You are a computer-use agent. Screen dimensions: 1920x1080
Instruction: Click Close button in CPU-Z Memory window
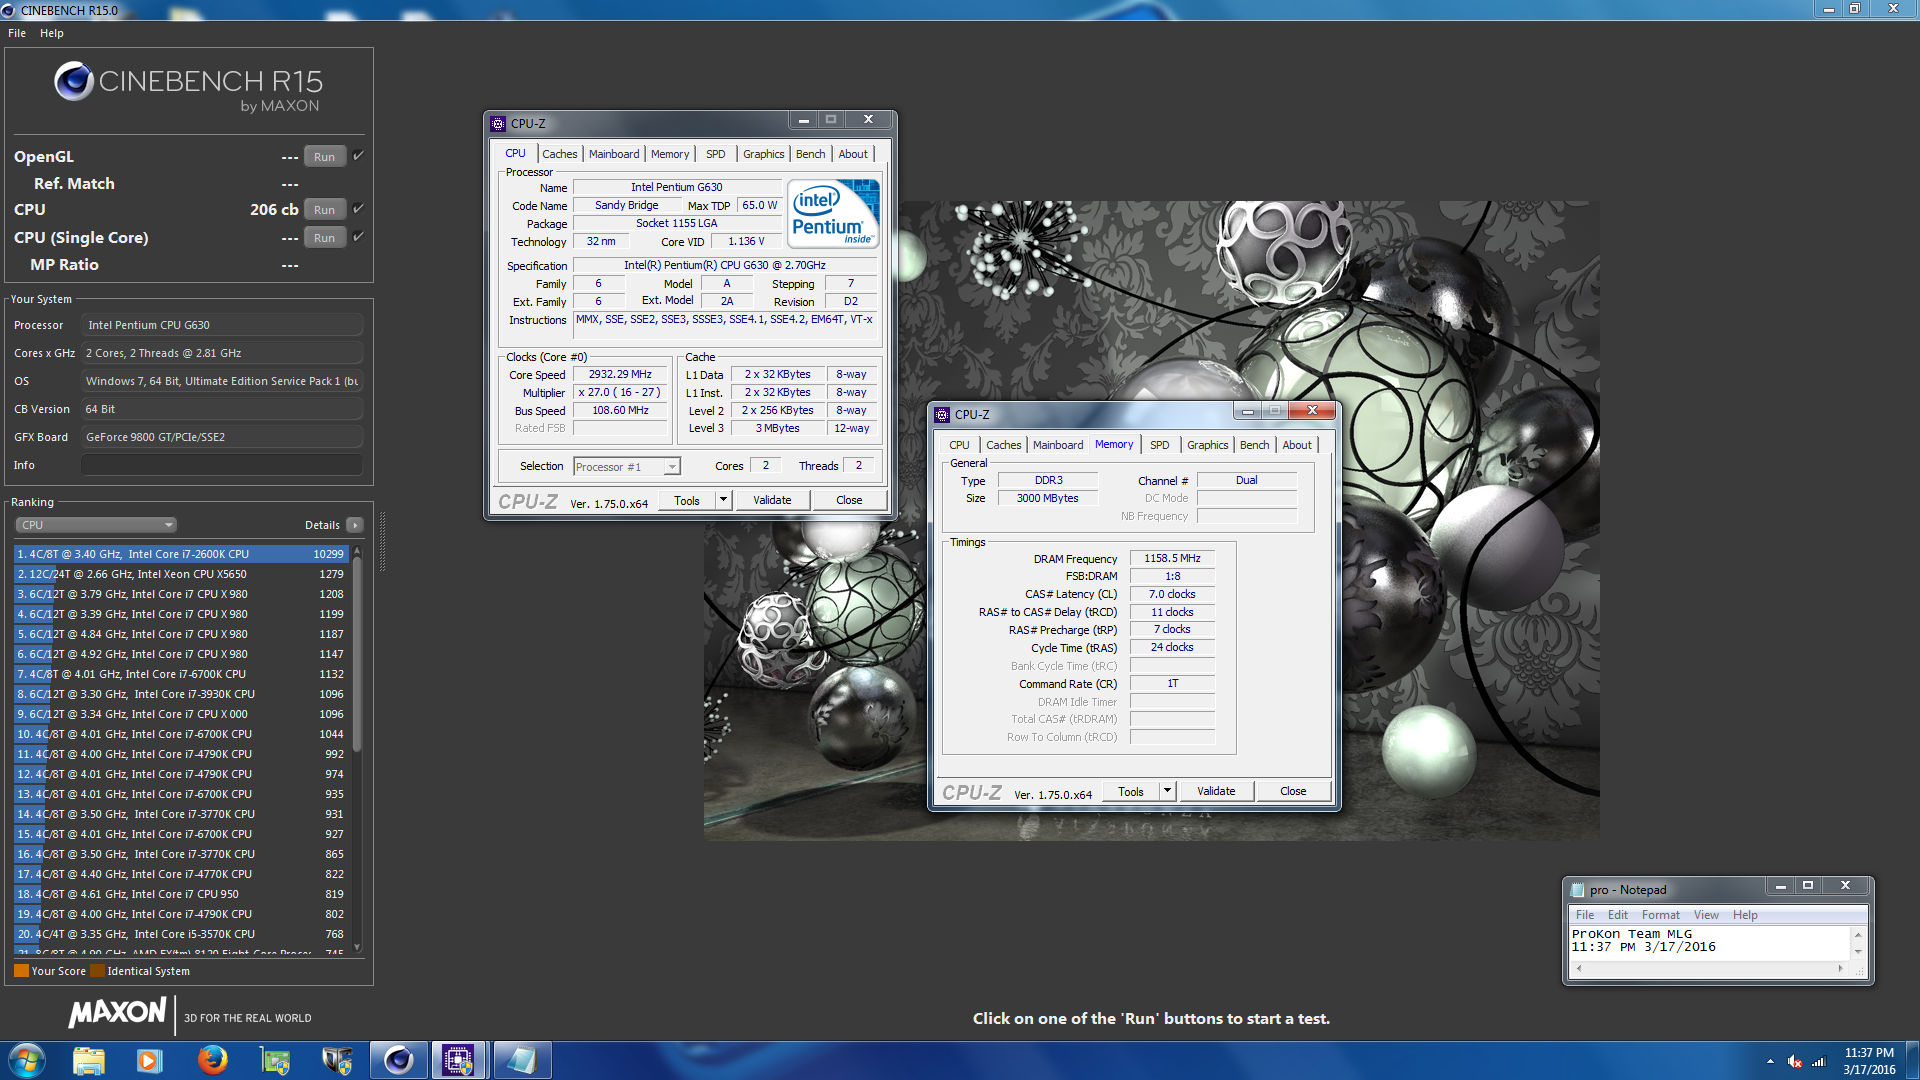click(x=1293, y=791)
